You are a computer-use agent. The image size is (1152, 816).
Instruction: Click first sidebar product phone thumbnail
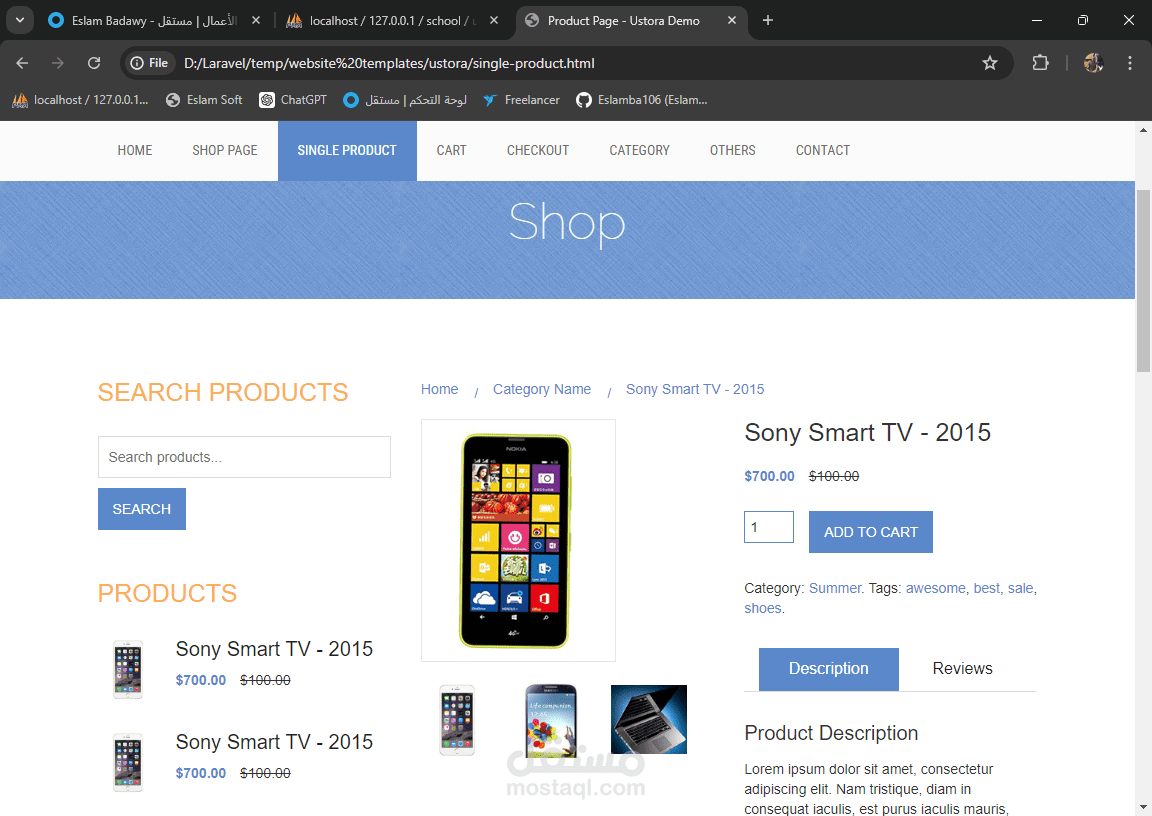[x=128, y=669]
